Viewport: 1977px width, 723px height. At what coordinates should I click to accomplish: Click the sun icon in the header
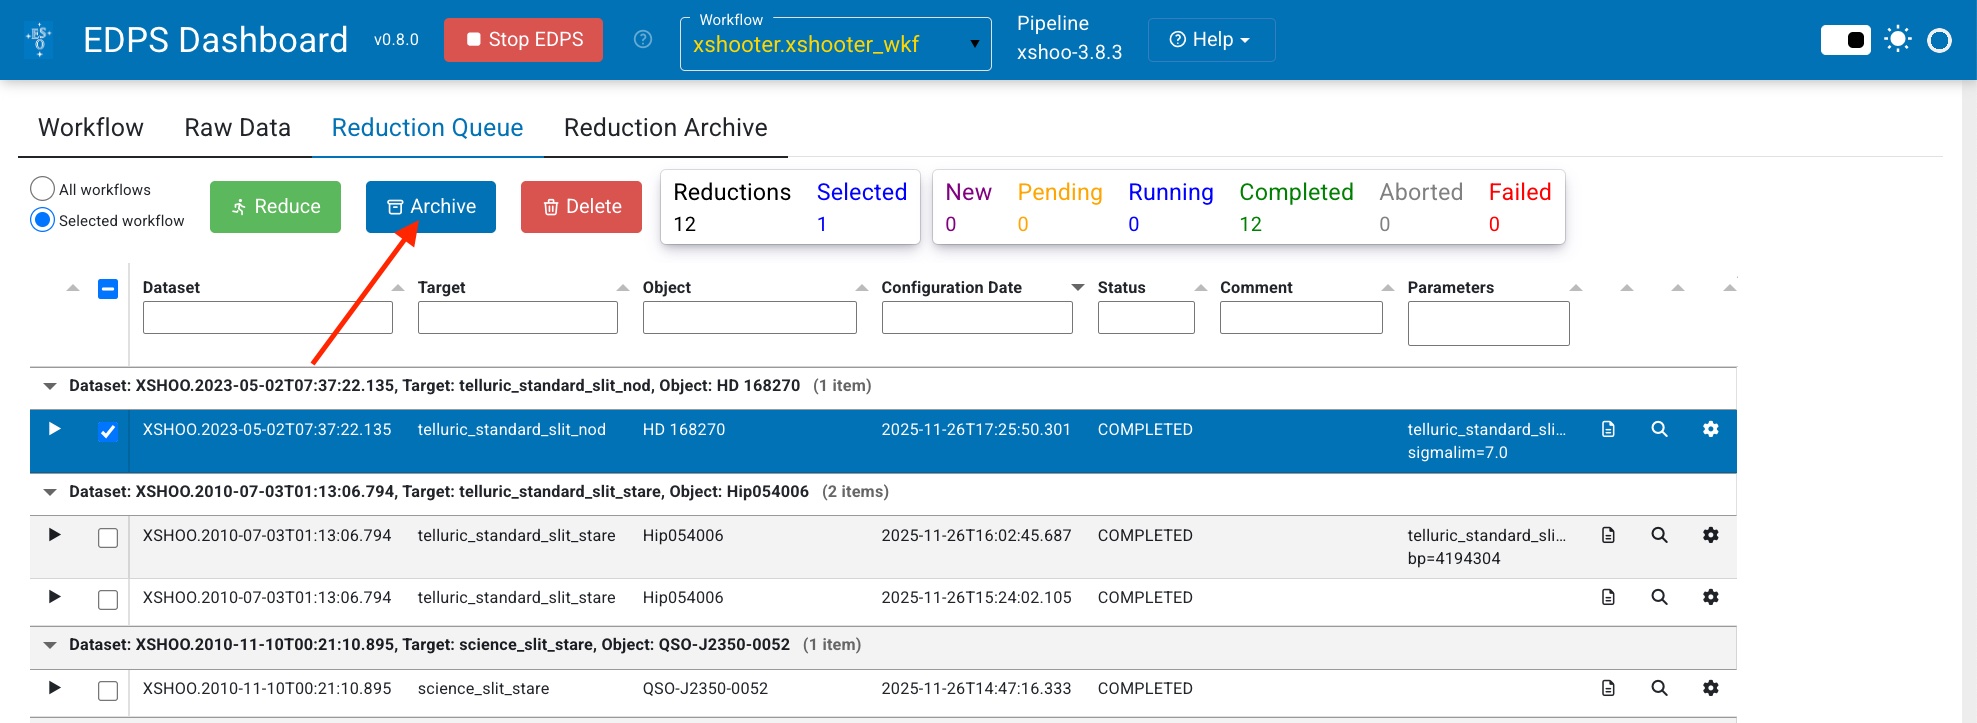click(x=1897, y=40)
